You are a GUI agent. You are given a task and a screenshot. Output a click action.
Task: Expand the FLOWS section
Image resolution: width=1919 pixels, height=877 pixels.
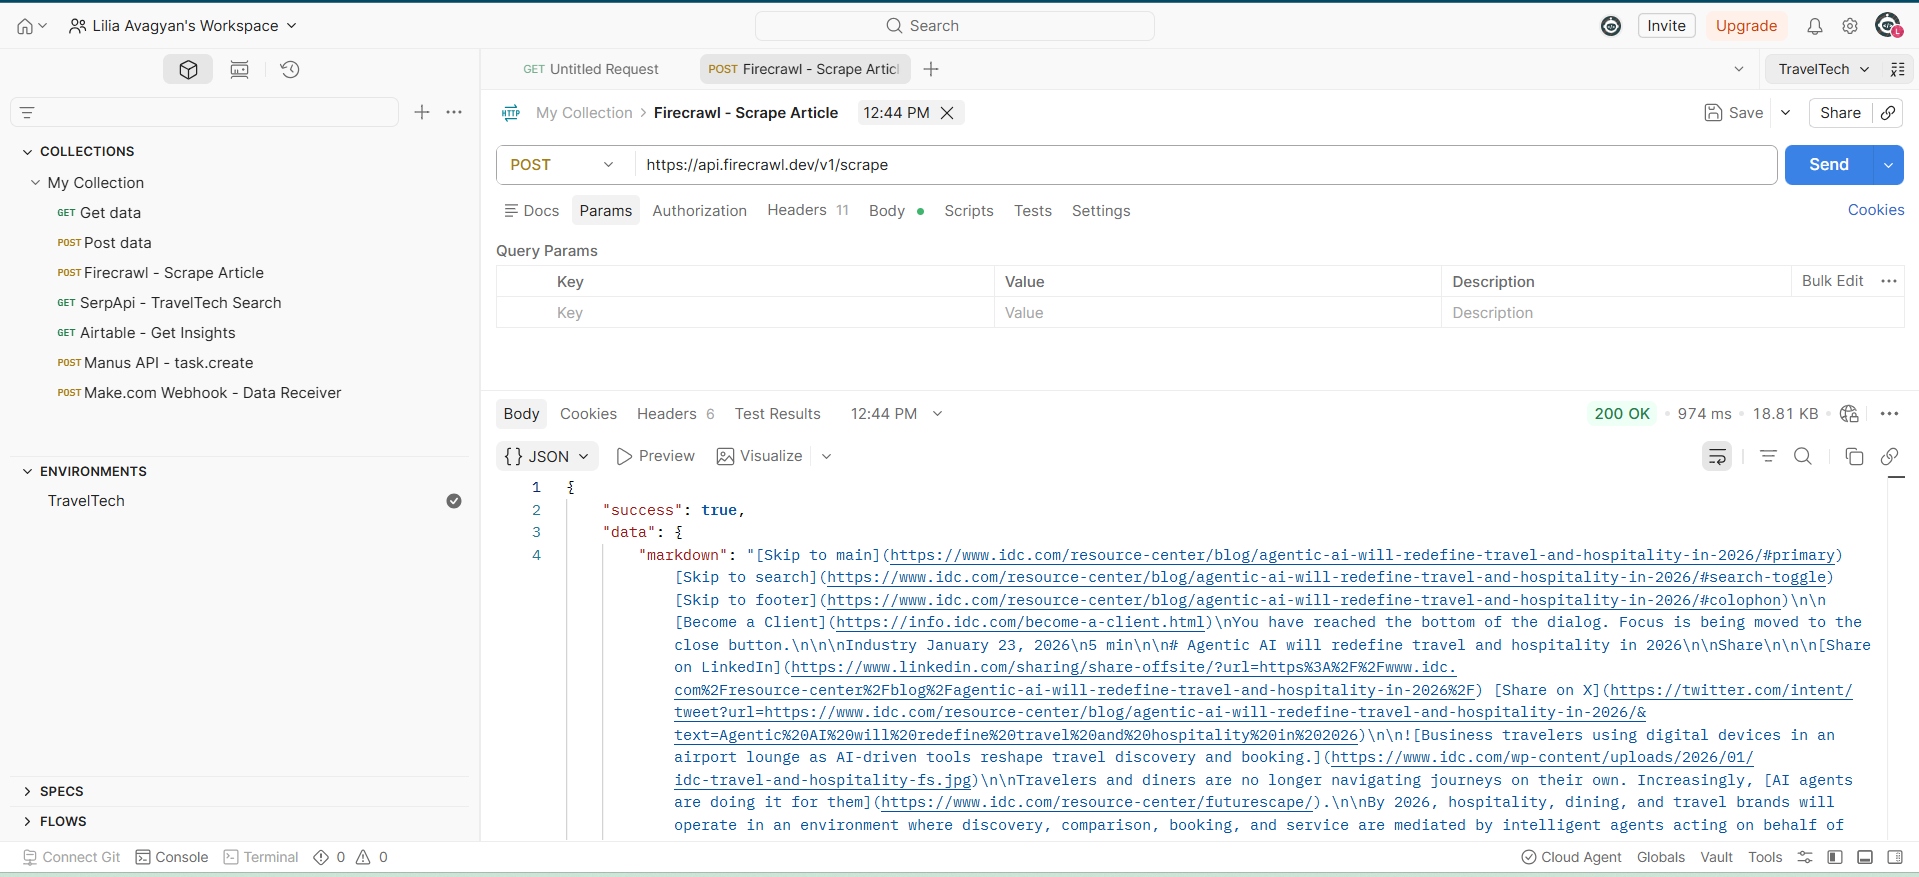pyautogui.click(x=27, y=821)
